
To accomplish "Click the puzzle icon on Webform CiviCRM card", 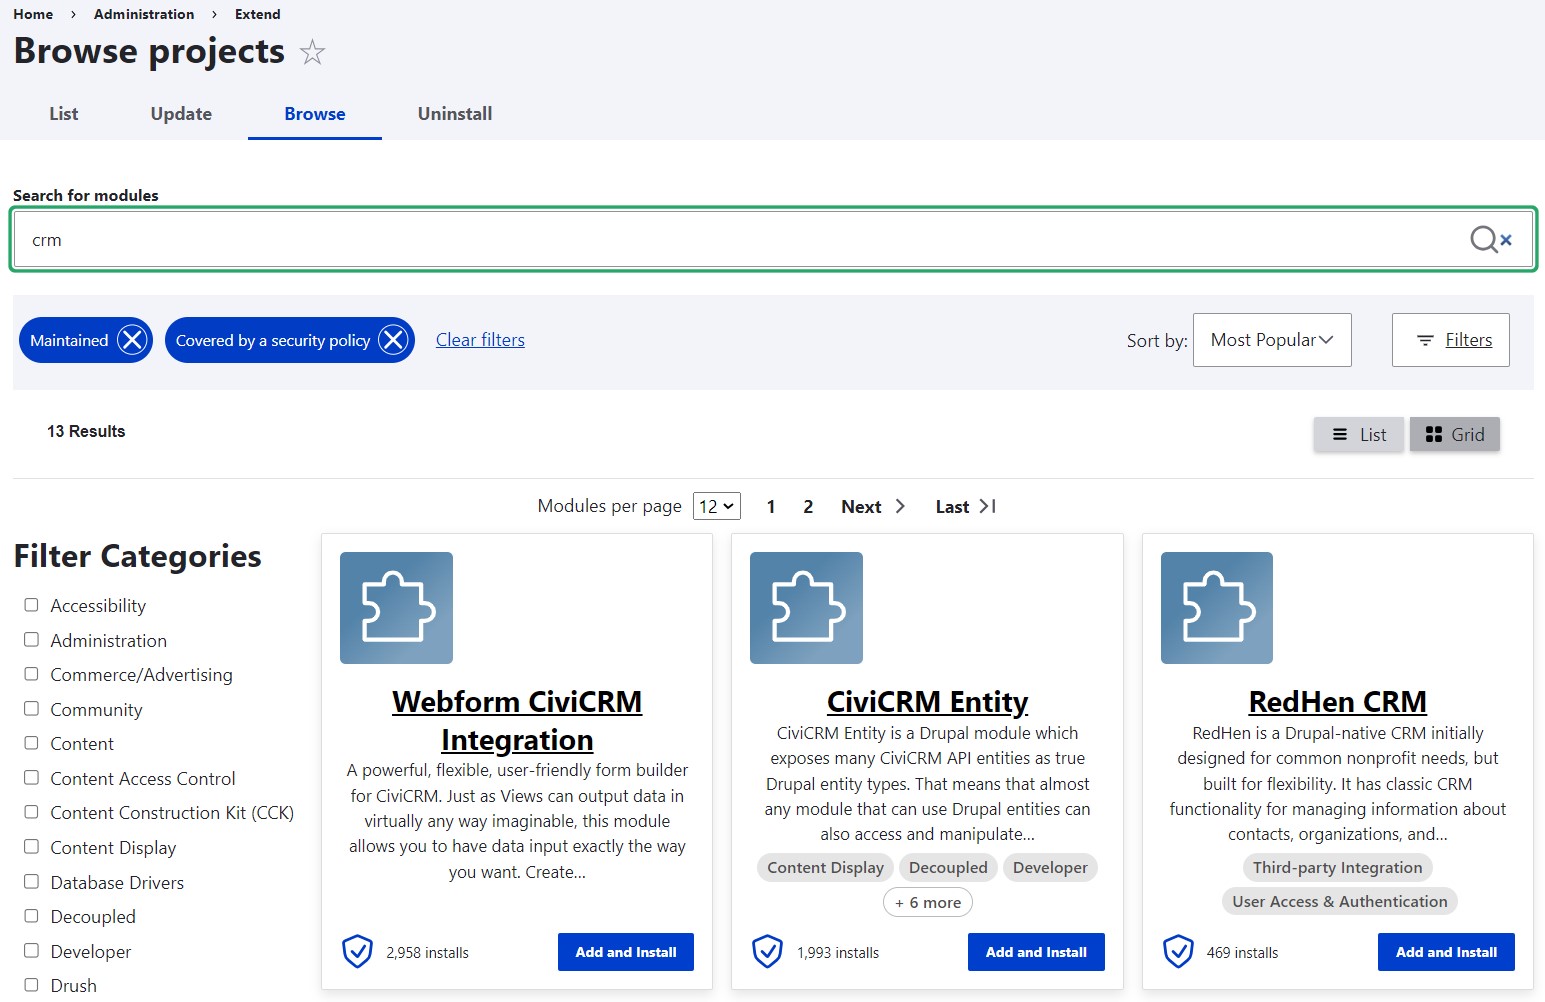I will (396, 608).
